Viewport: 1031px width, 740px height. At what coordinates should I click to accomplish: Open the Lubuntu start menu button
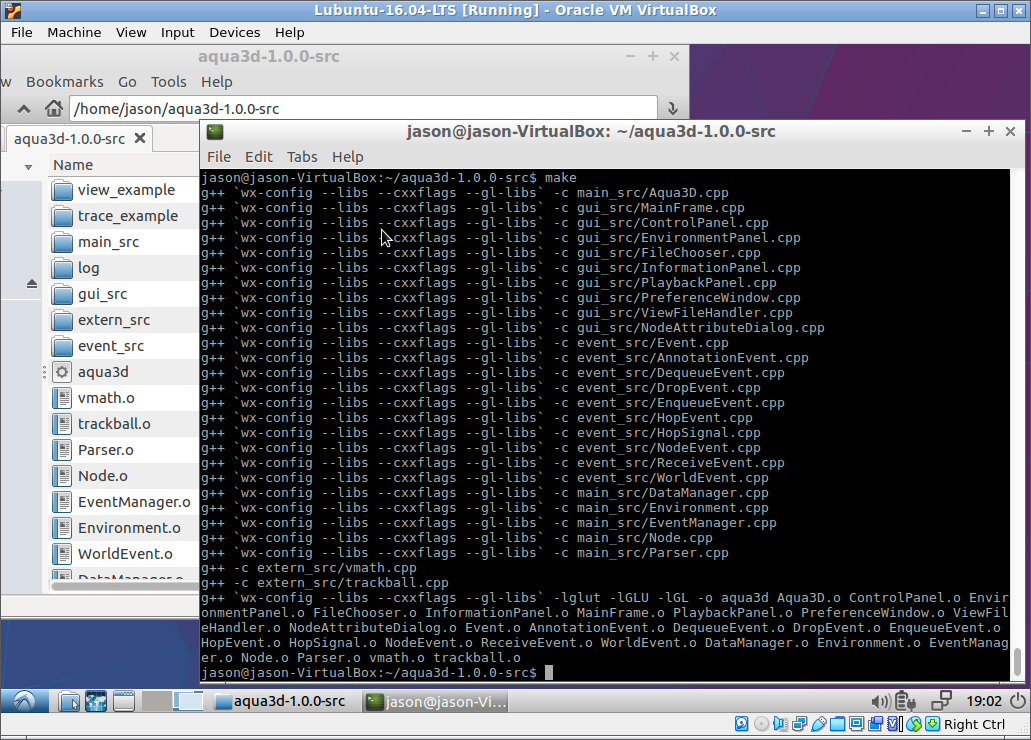point(24,701)
